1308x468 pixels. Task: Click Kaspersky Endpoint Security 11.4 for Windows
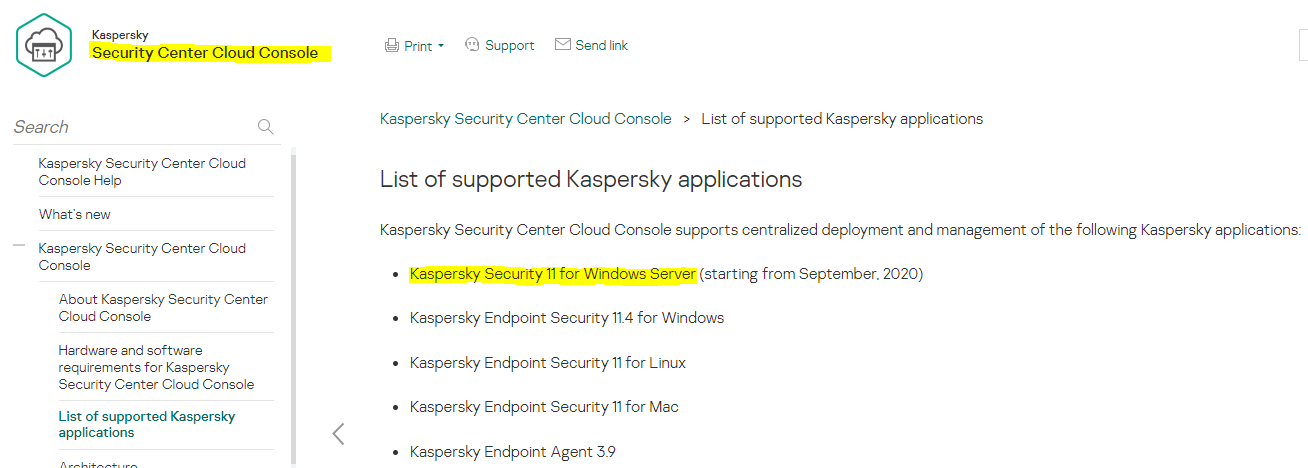tap(567, 318)
